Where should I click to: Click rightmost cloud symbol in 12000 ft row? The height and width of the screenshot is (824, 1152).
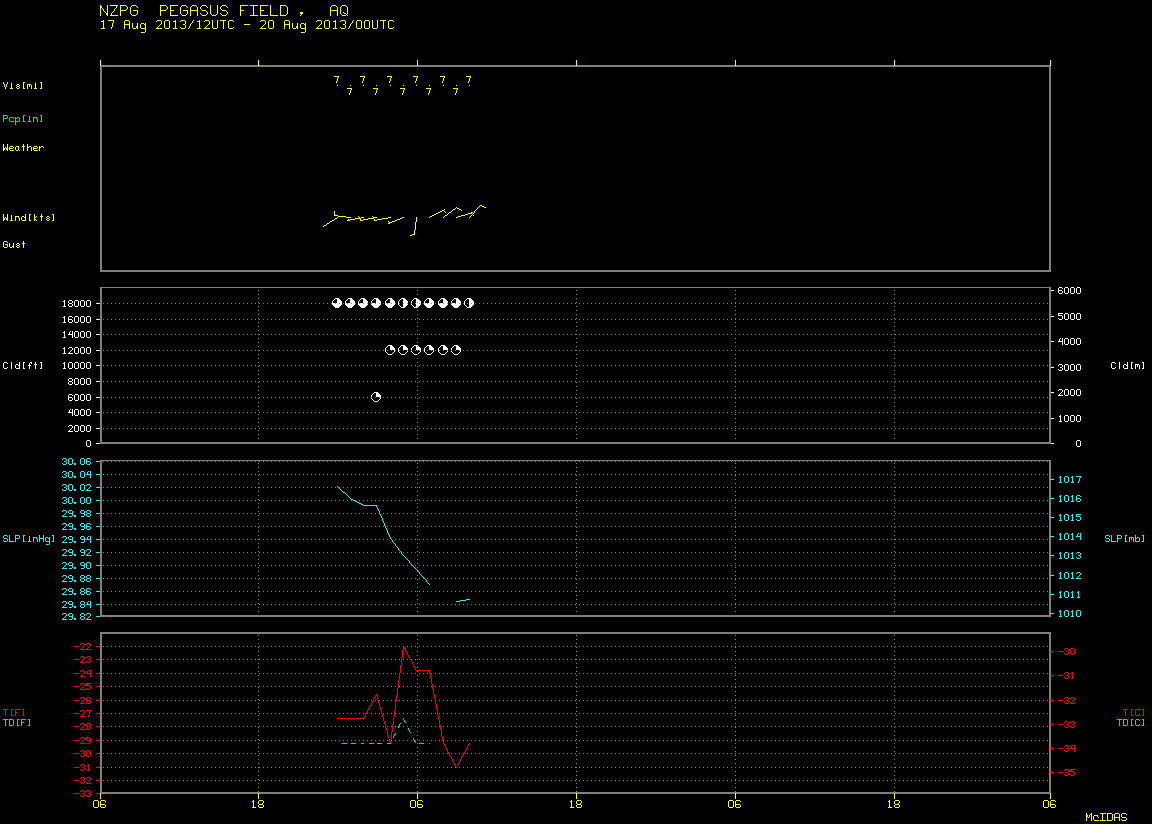tap(456, 350)
